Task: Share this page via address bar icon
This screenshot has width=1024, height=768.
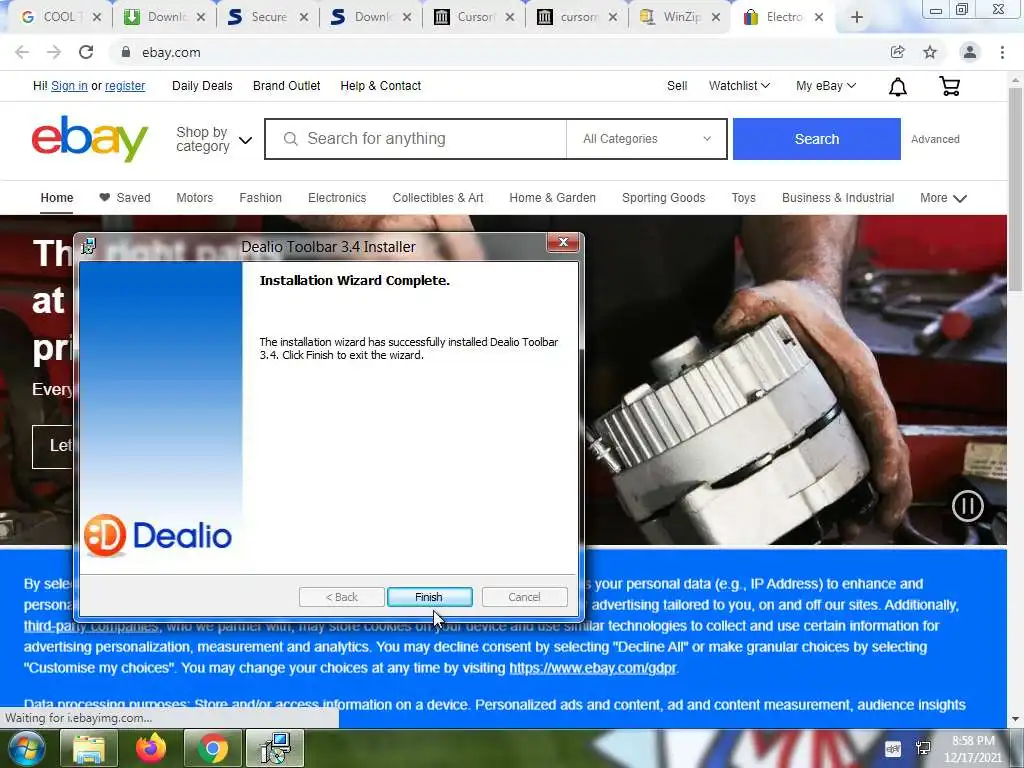Action: click(897, 52)
